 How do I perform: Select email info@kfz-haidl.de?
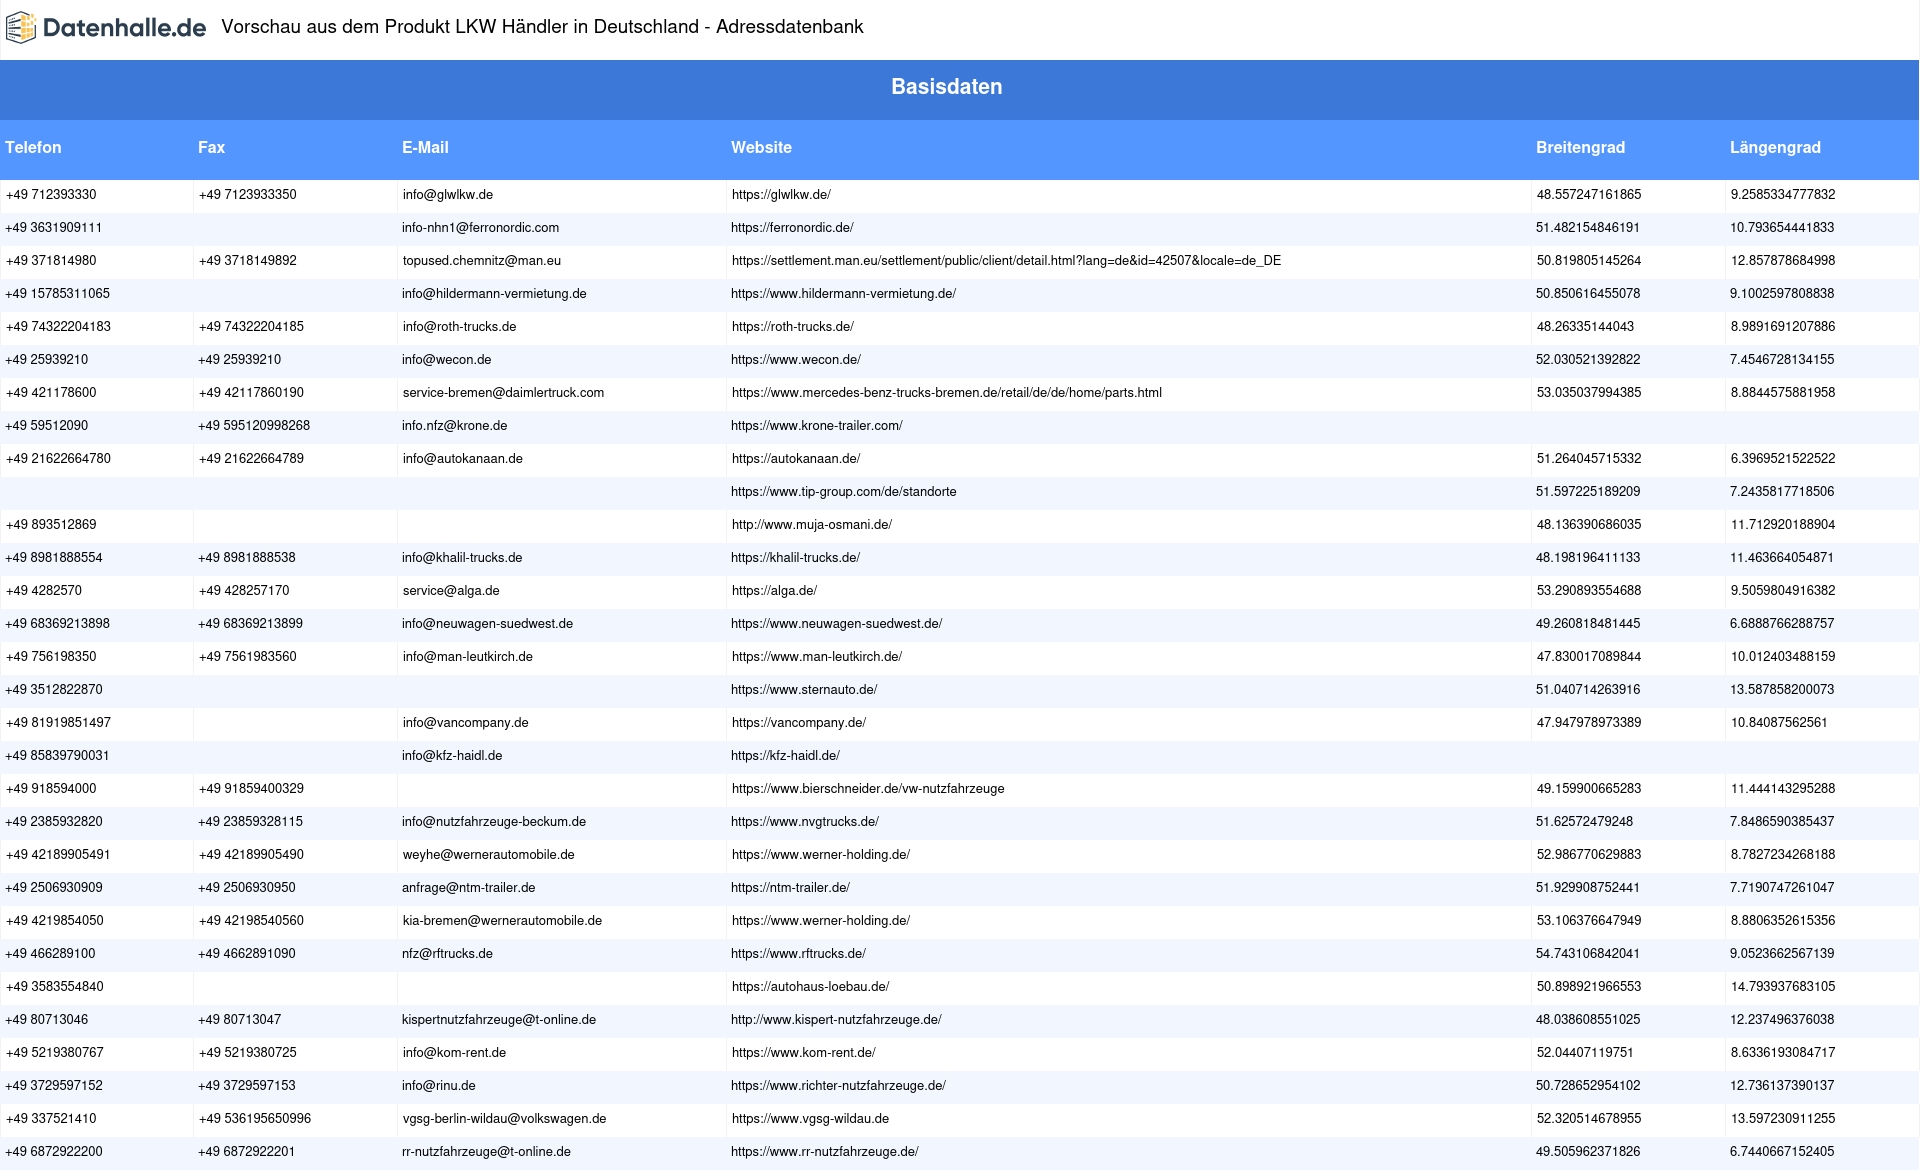coord(452,756)
